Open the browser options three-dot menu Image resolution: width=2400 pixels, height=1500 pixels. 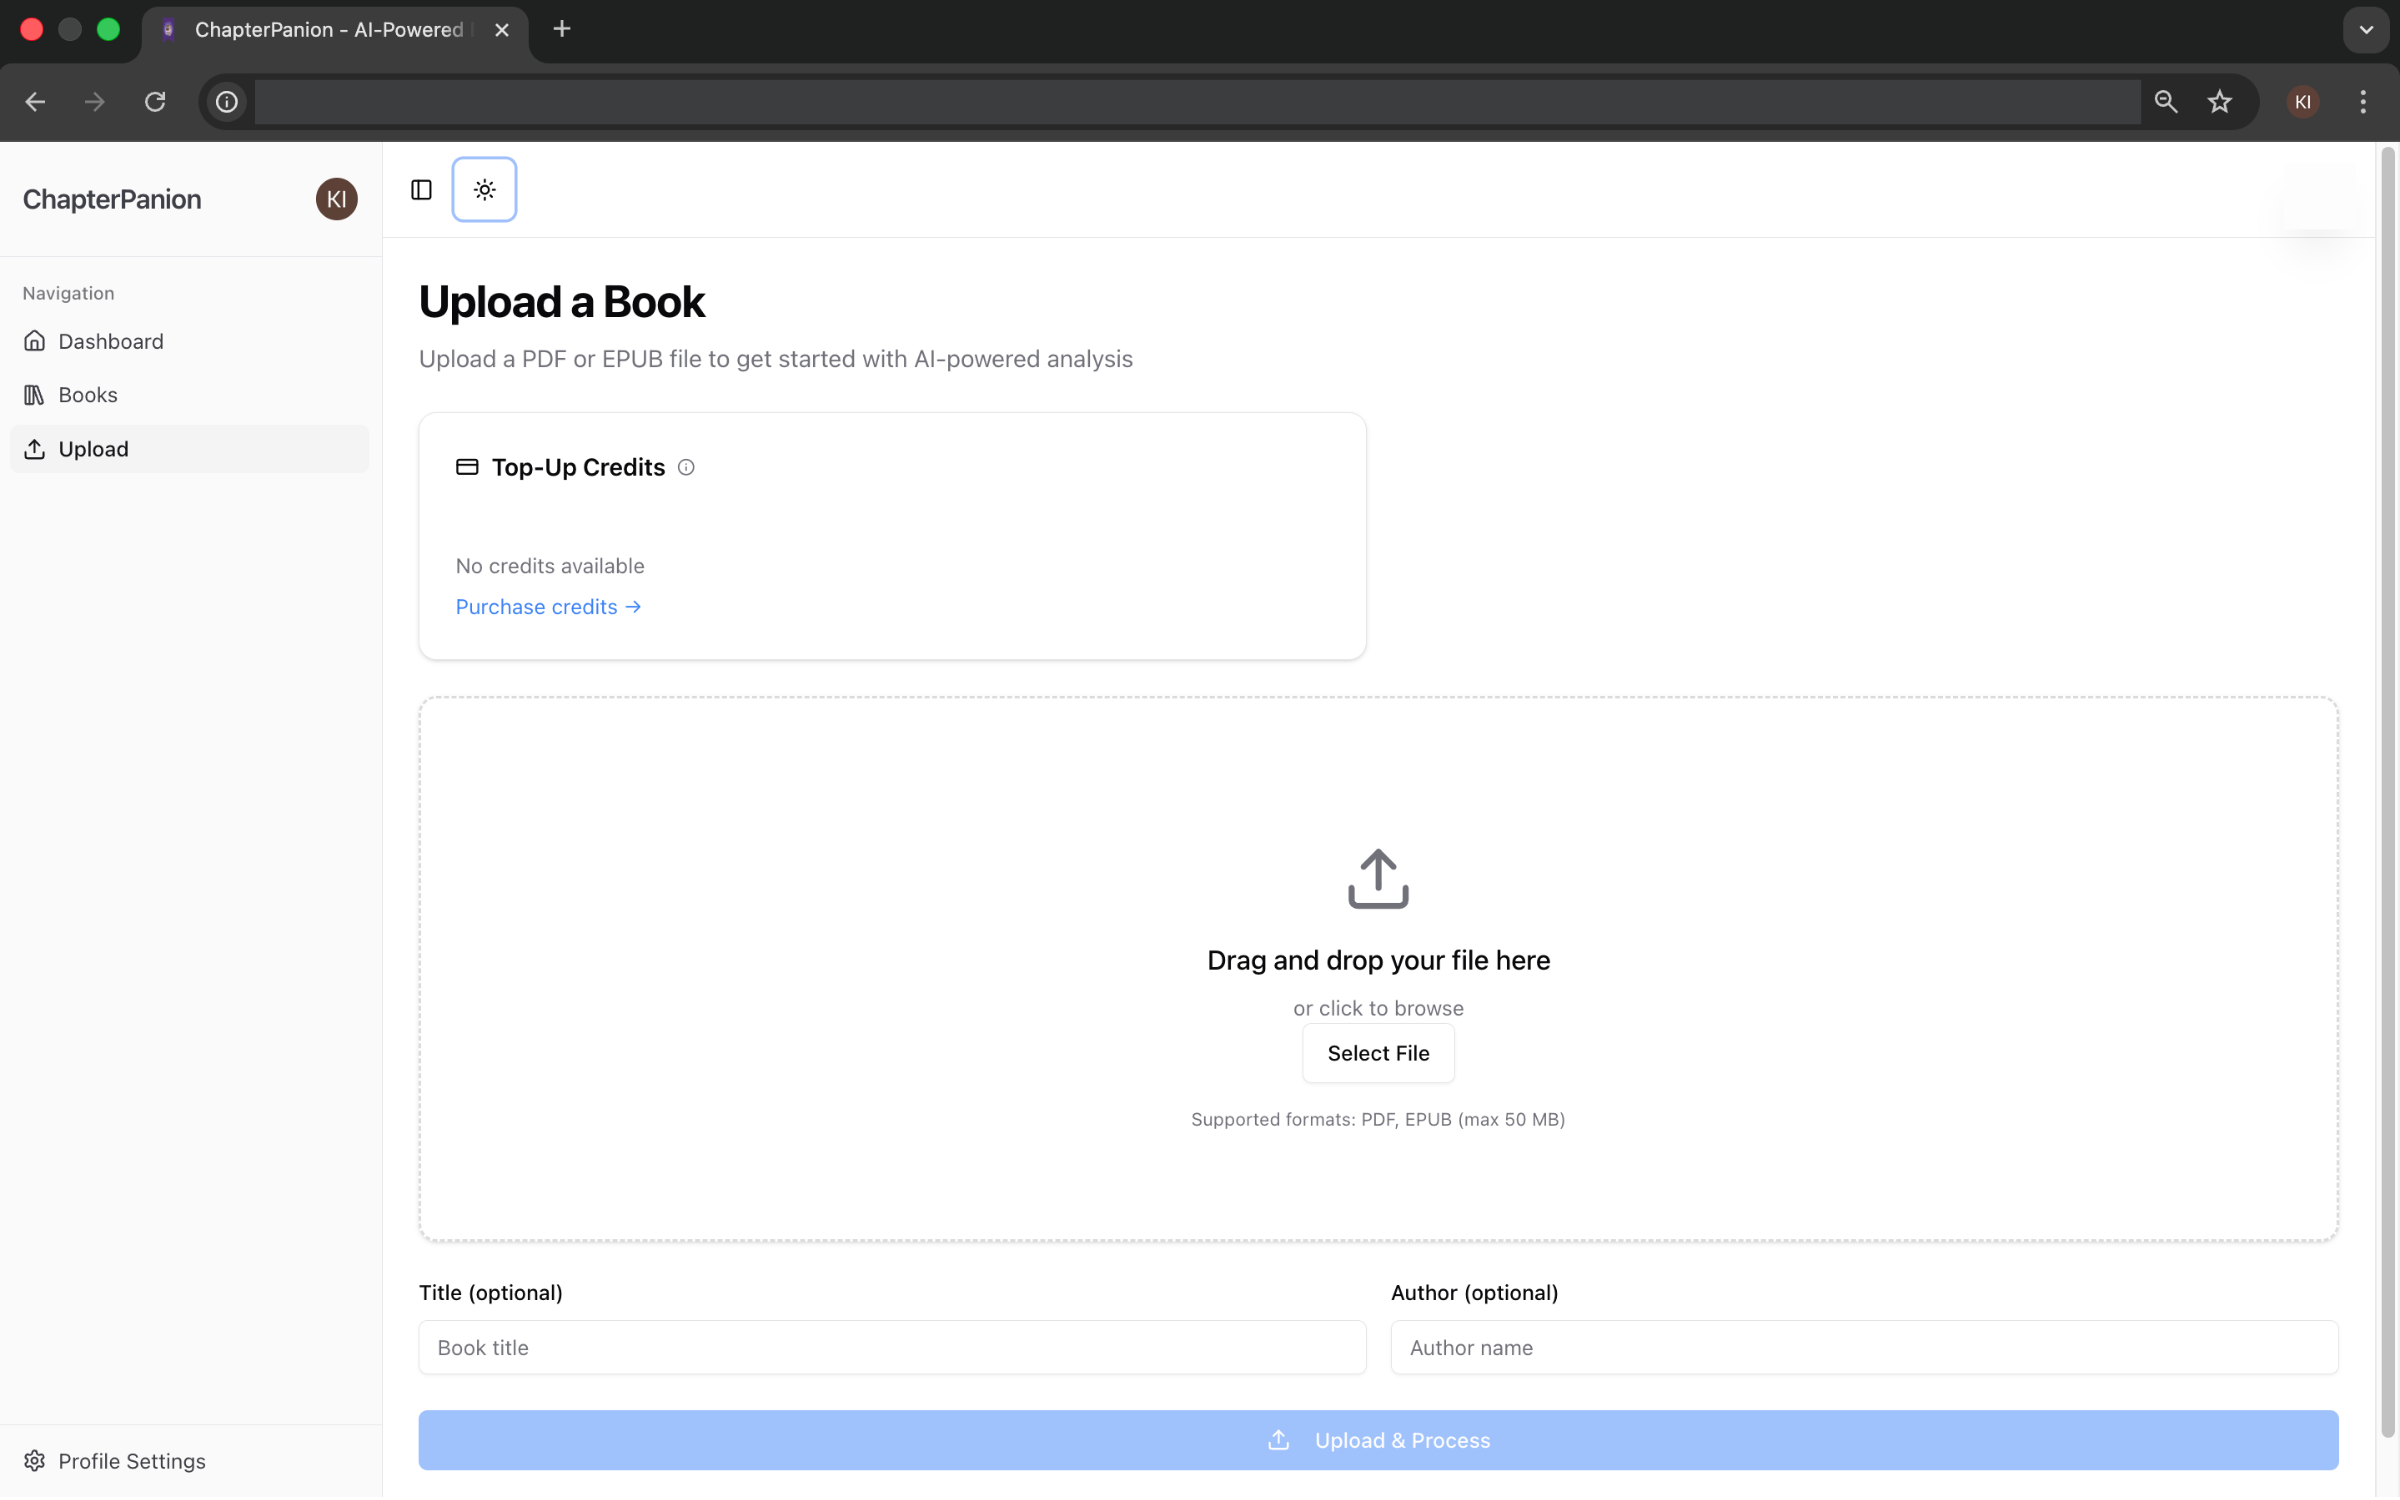click(2363, 101)
